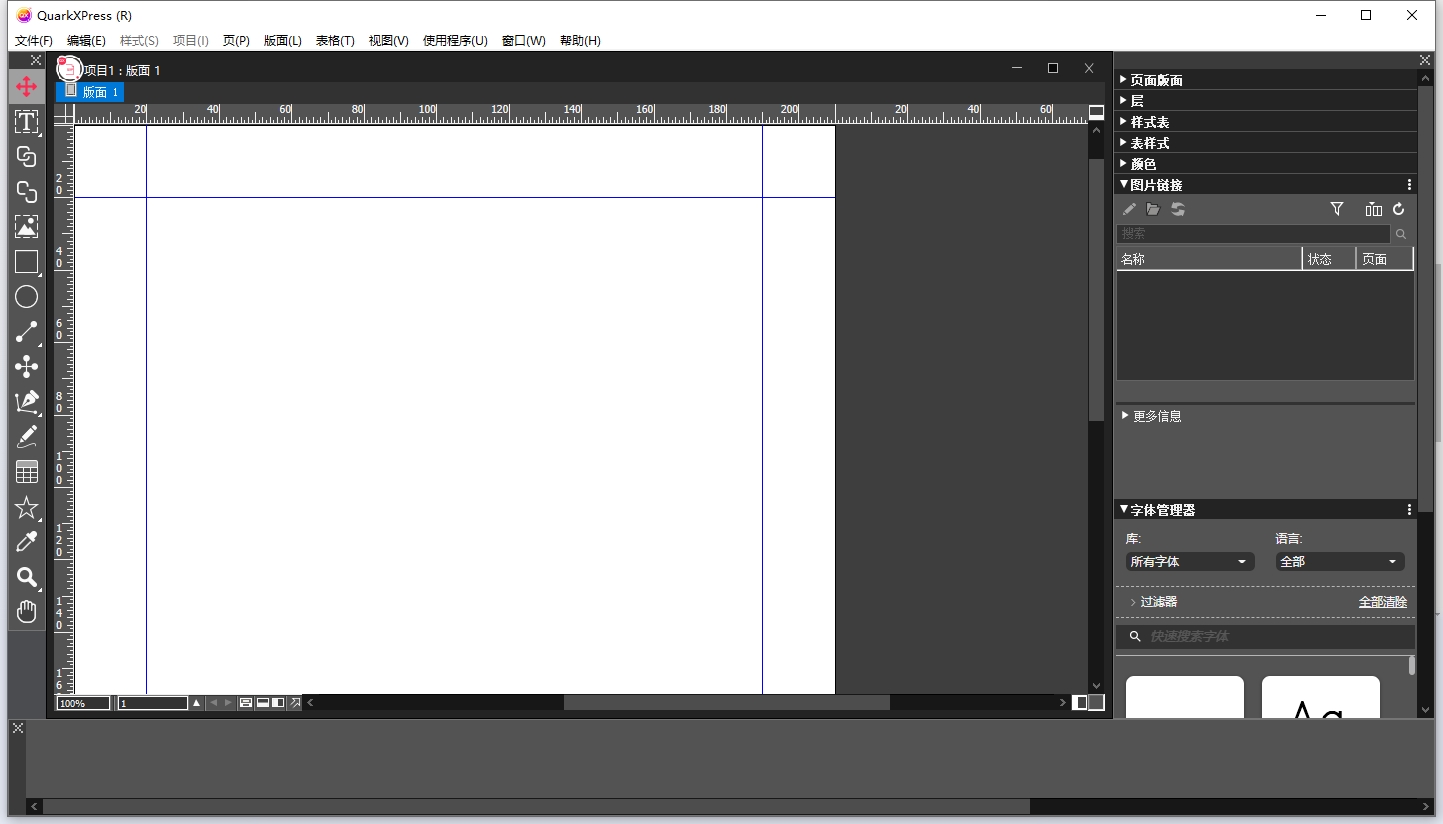This screenshot has width=1443, height=824.
Task: Expand the 样式表 panel
Action: [x=1124, y=121]
